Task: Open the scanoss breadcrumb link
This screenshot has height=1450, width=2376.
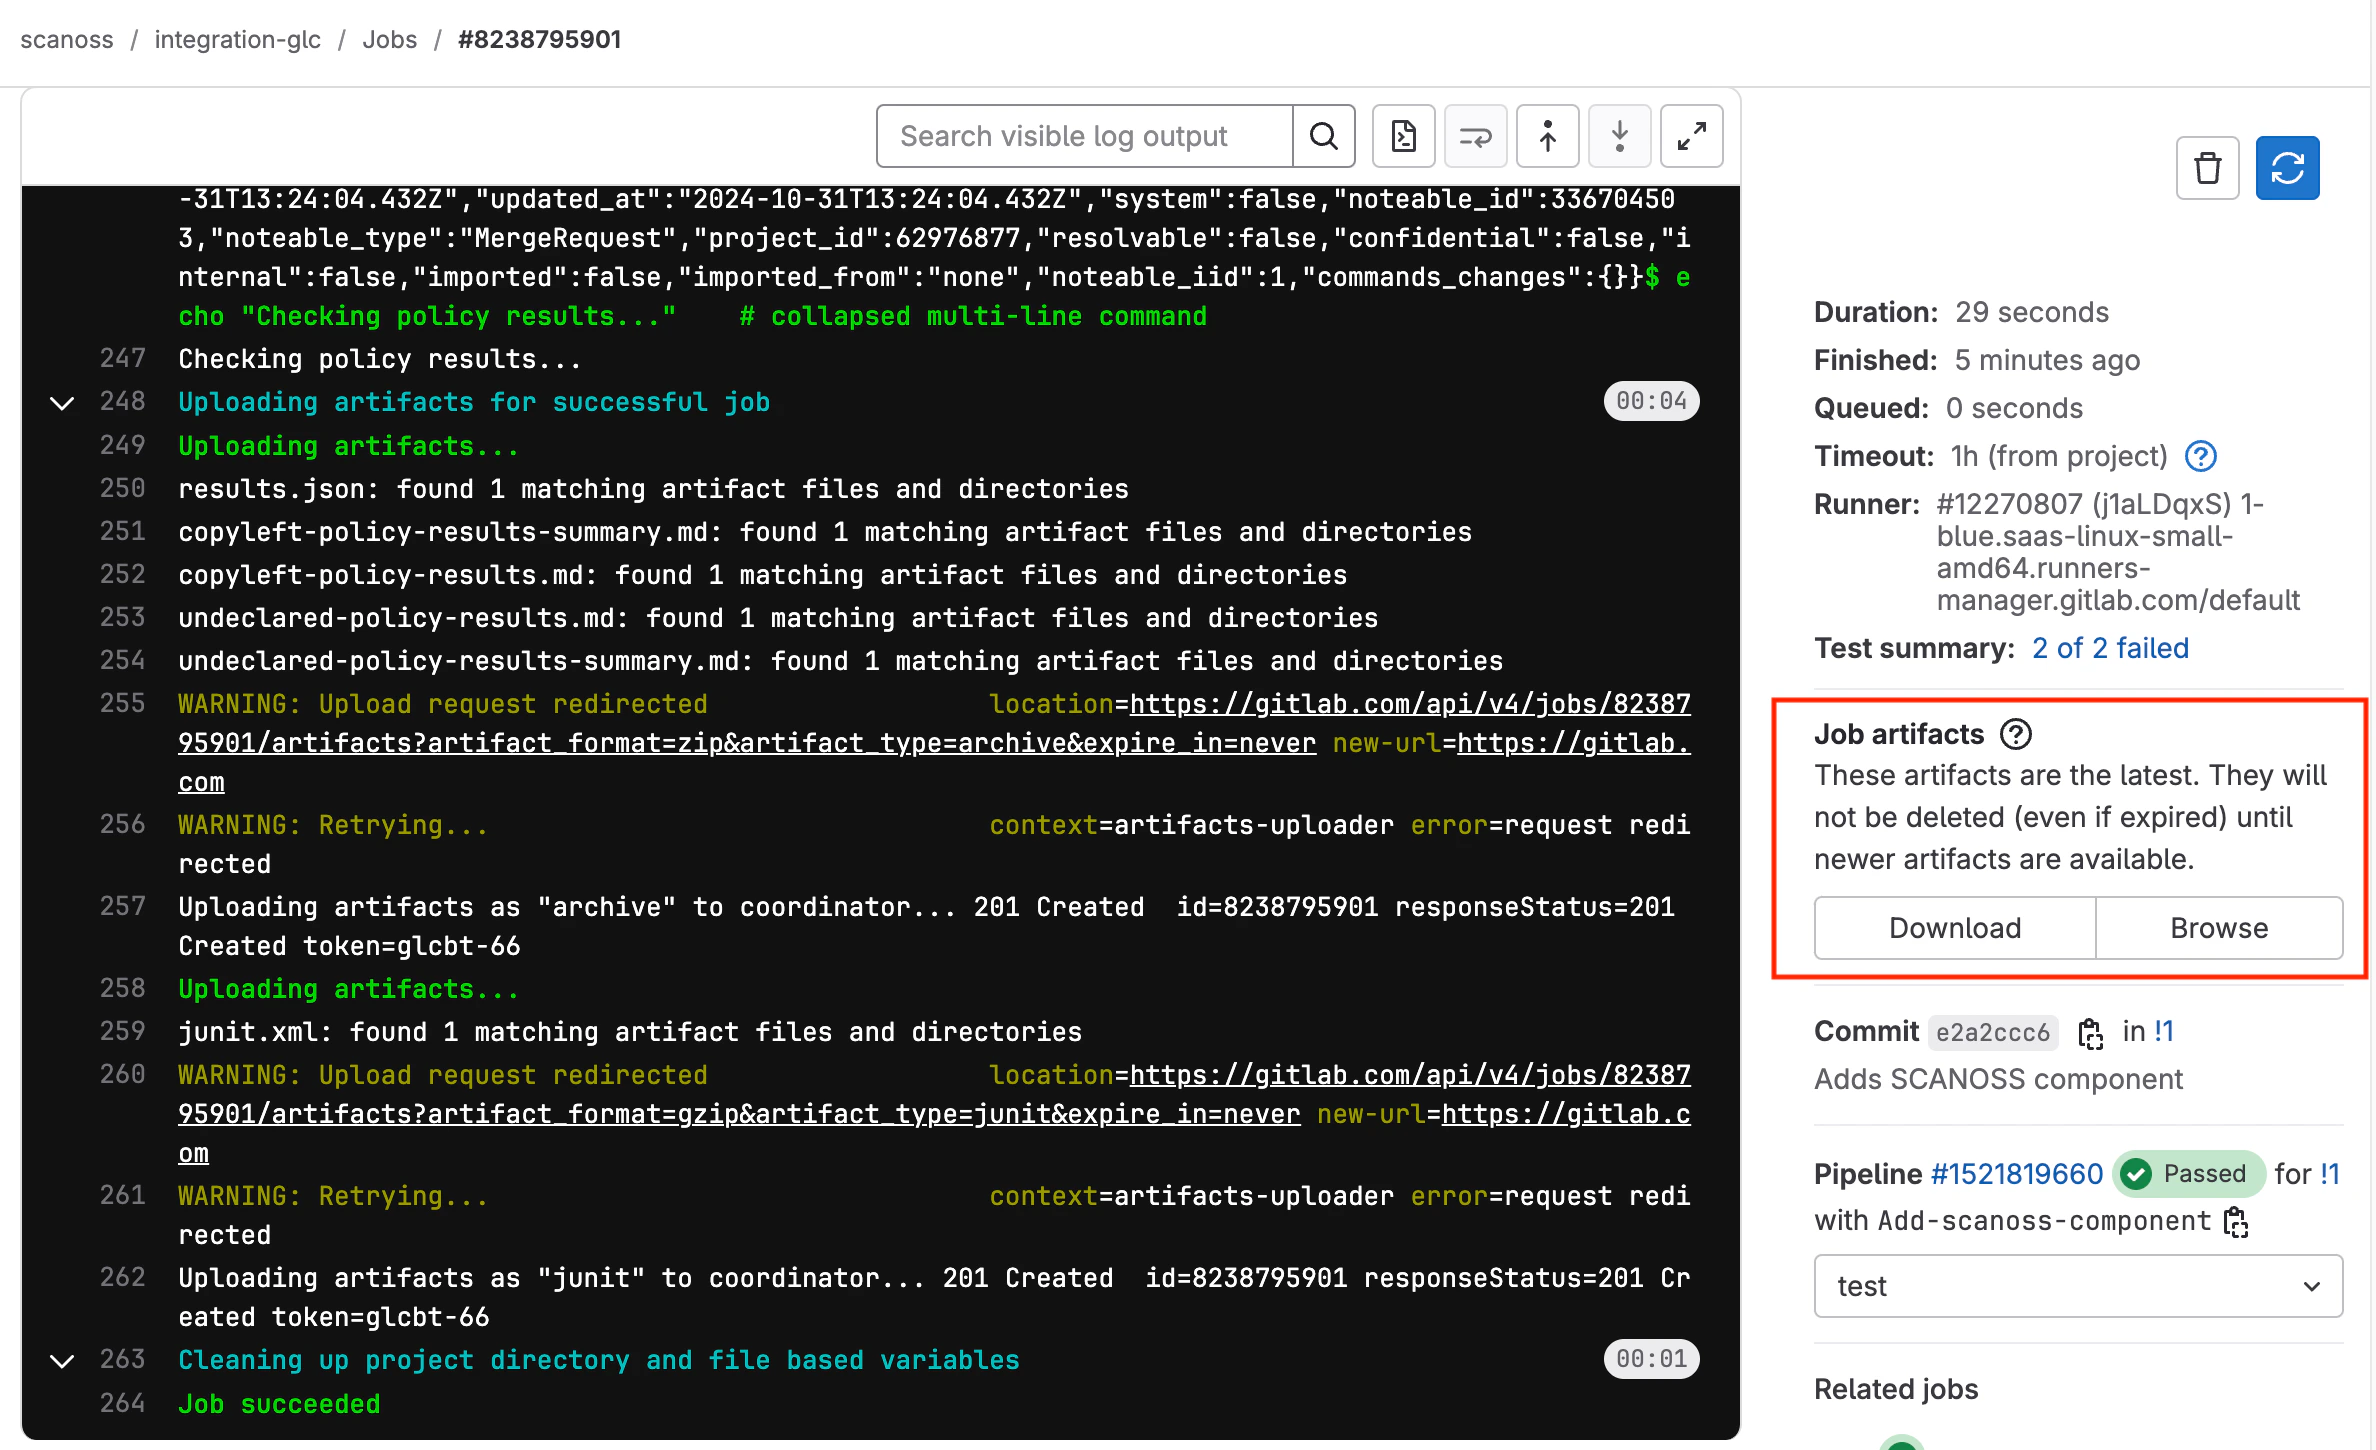Action: point(66,40)
